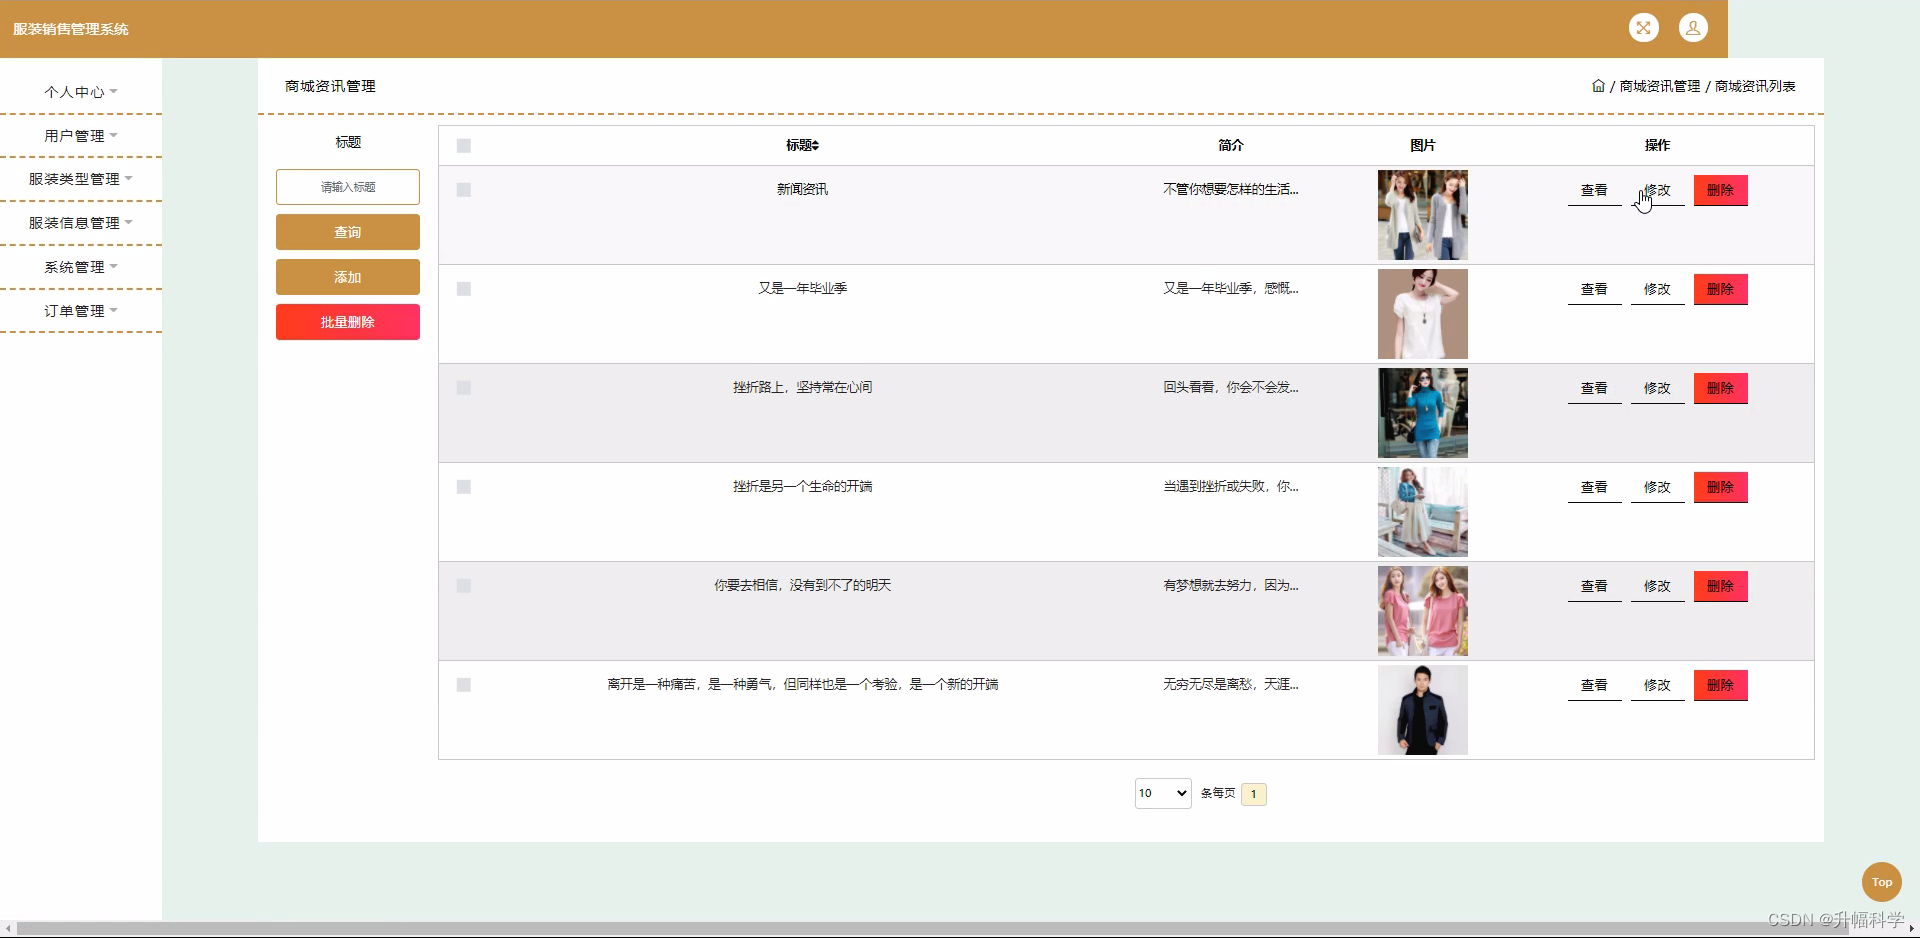Click the 服装销售管理系统 header title
The image size is (1920, 938).
point(71,29)
